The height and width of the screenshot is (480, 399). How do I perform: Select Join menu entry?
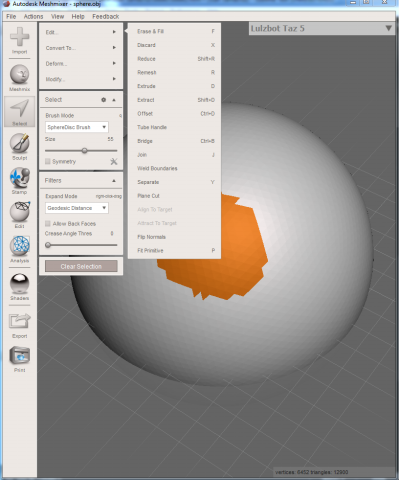click(174, 155)
